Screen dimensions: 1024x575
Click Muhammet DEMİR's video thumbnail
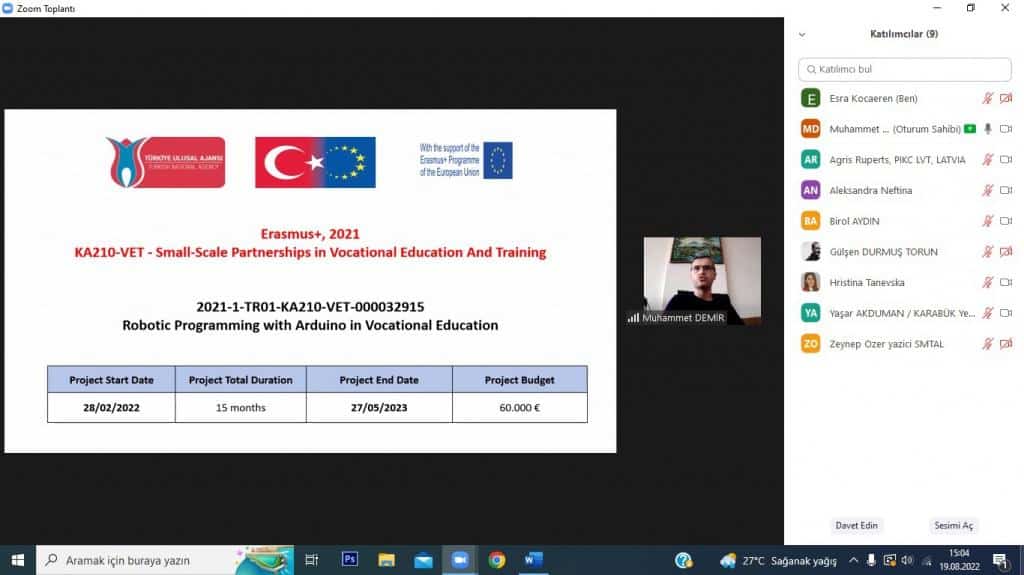point(702,280)
